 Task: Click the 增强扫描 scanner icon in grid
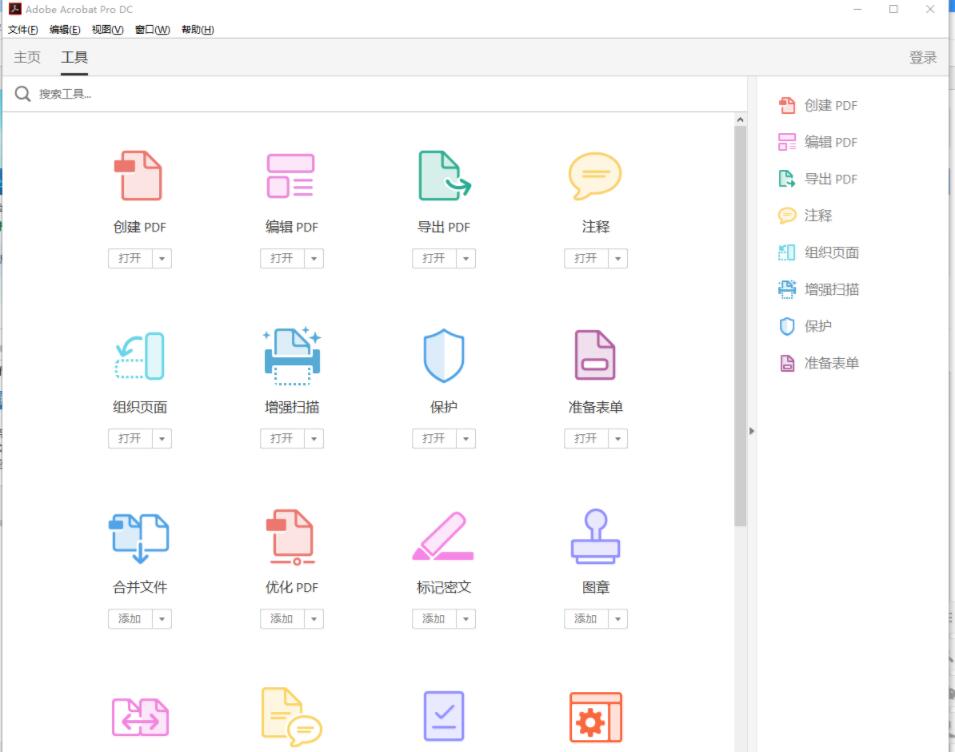click(292, 356)
